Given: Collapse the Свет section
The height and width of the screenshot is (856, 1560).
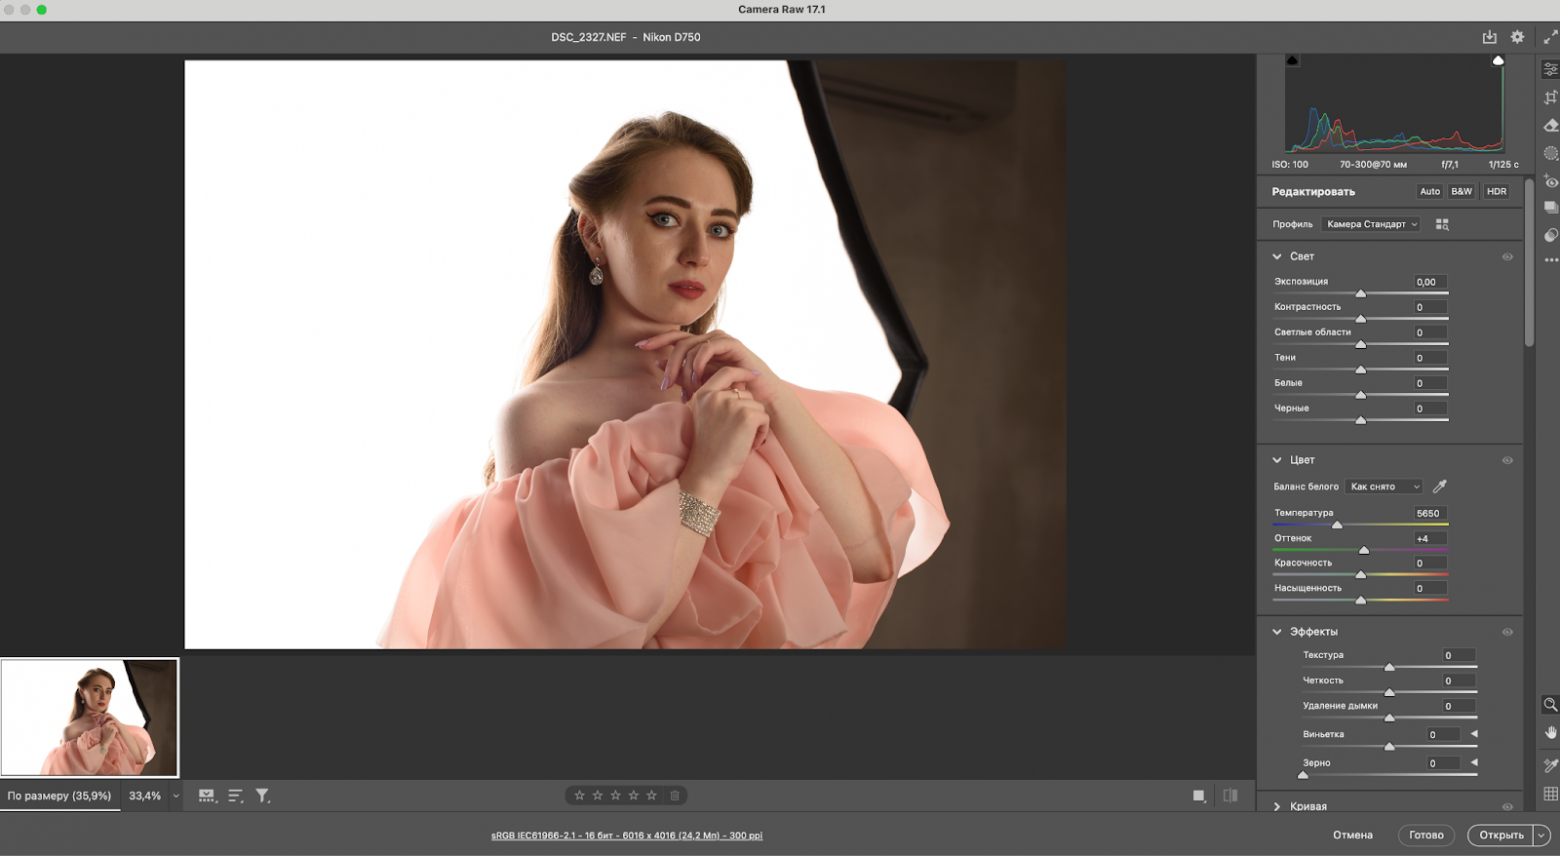Looking at the screenshot, I should 1277,257.
